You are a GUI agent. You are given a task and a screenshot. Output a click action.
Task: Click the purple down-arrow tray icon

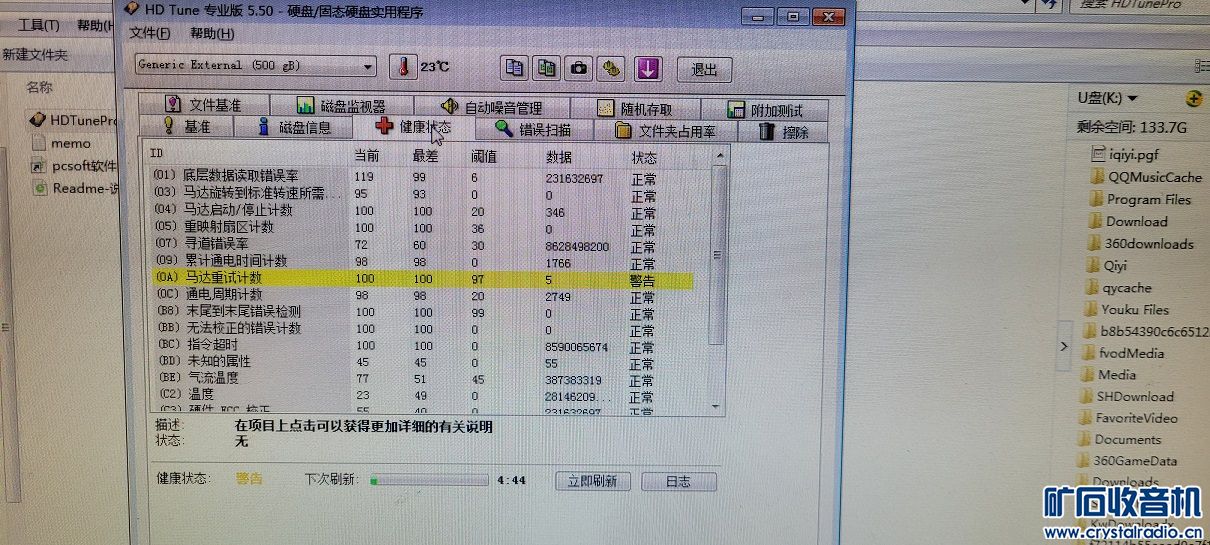coord(649,68)
